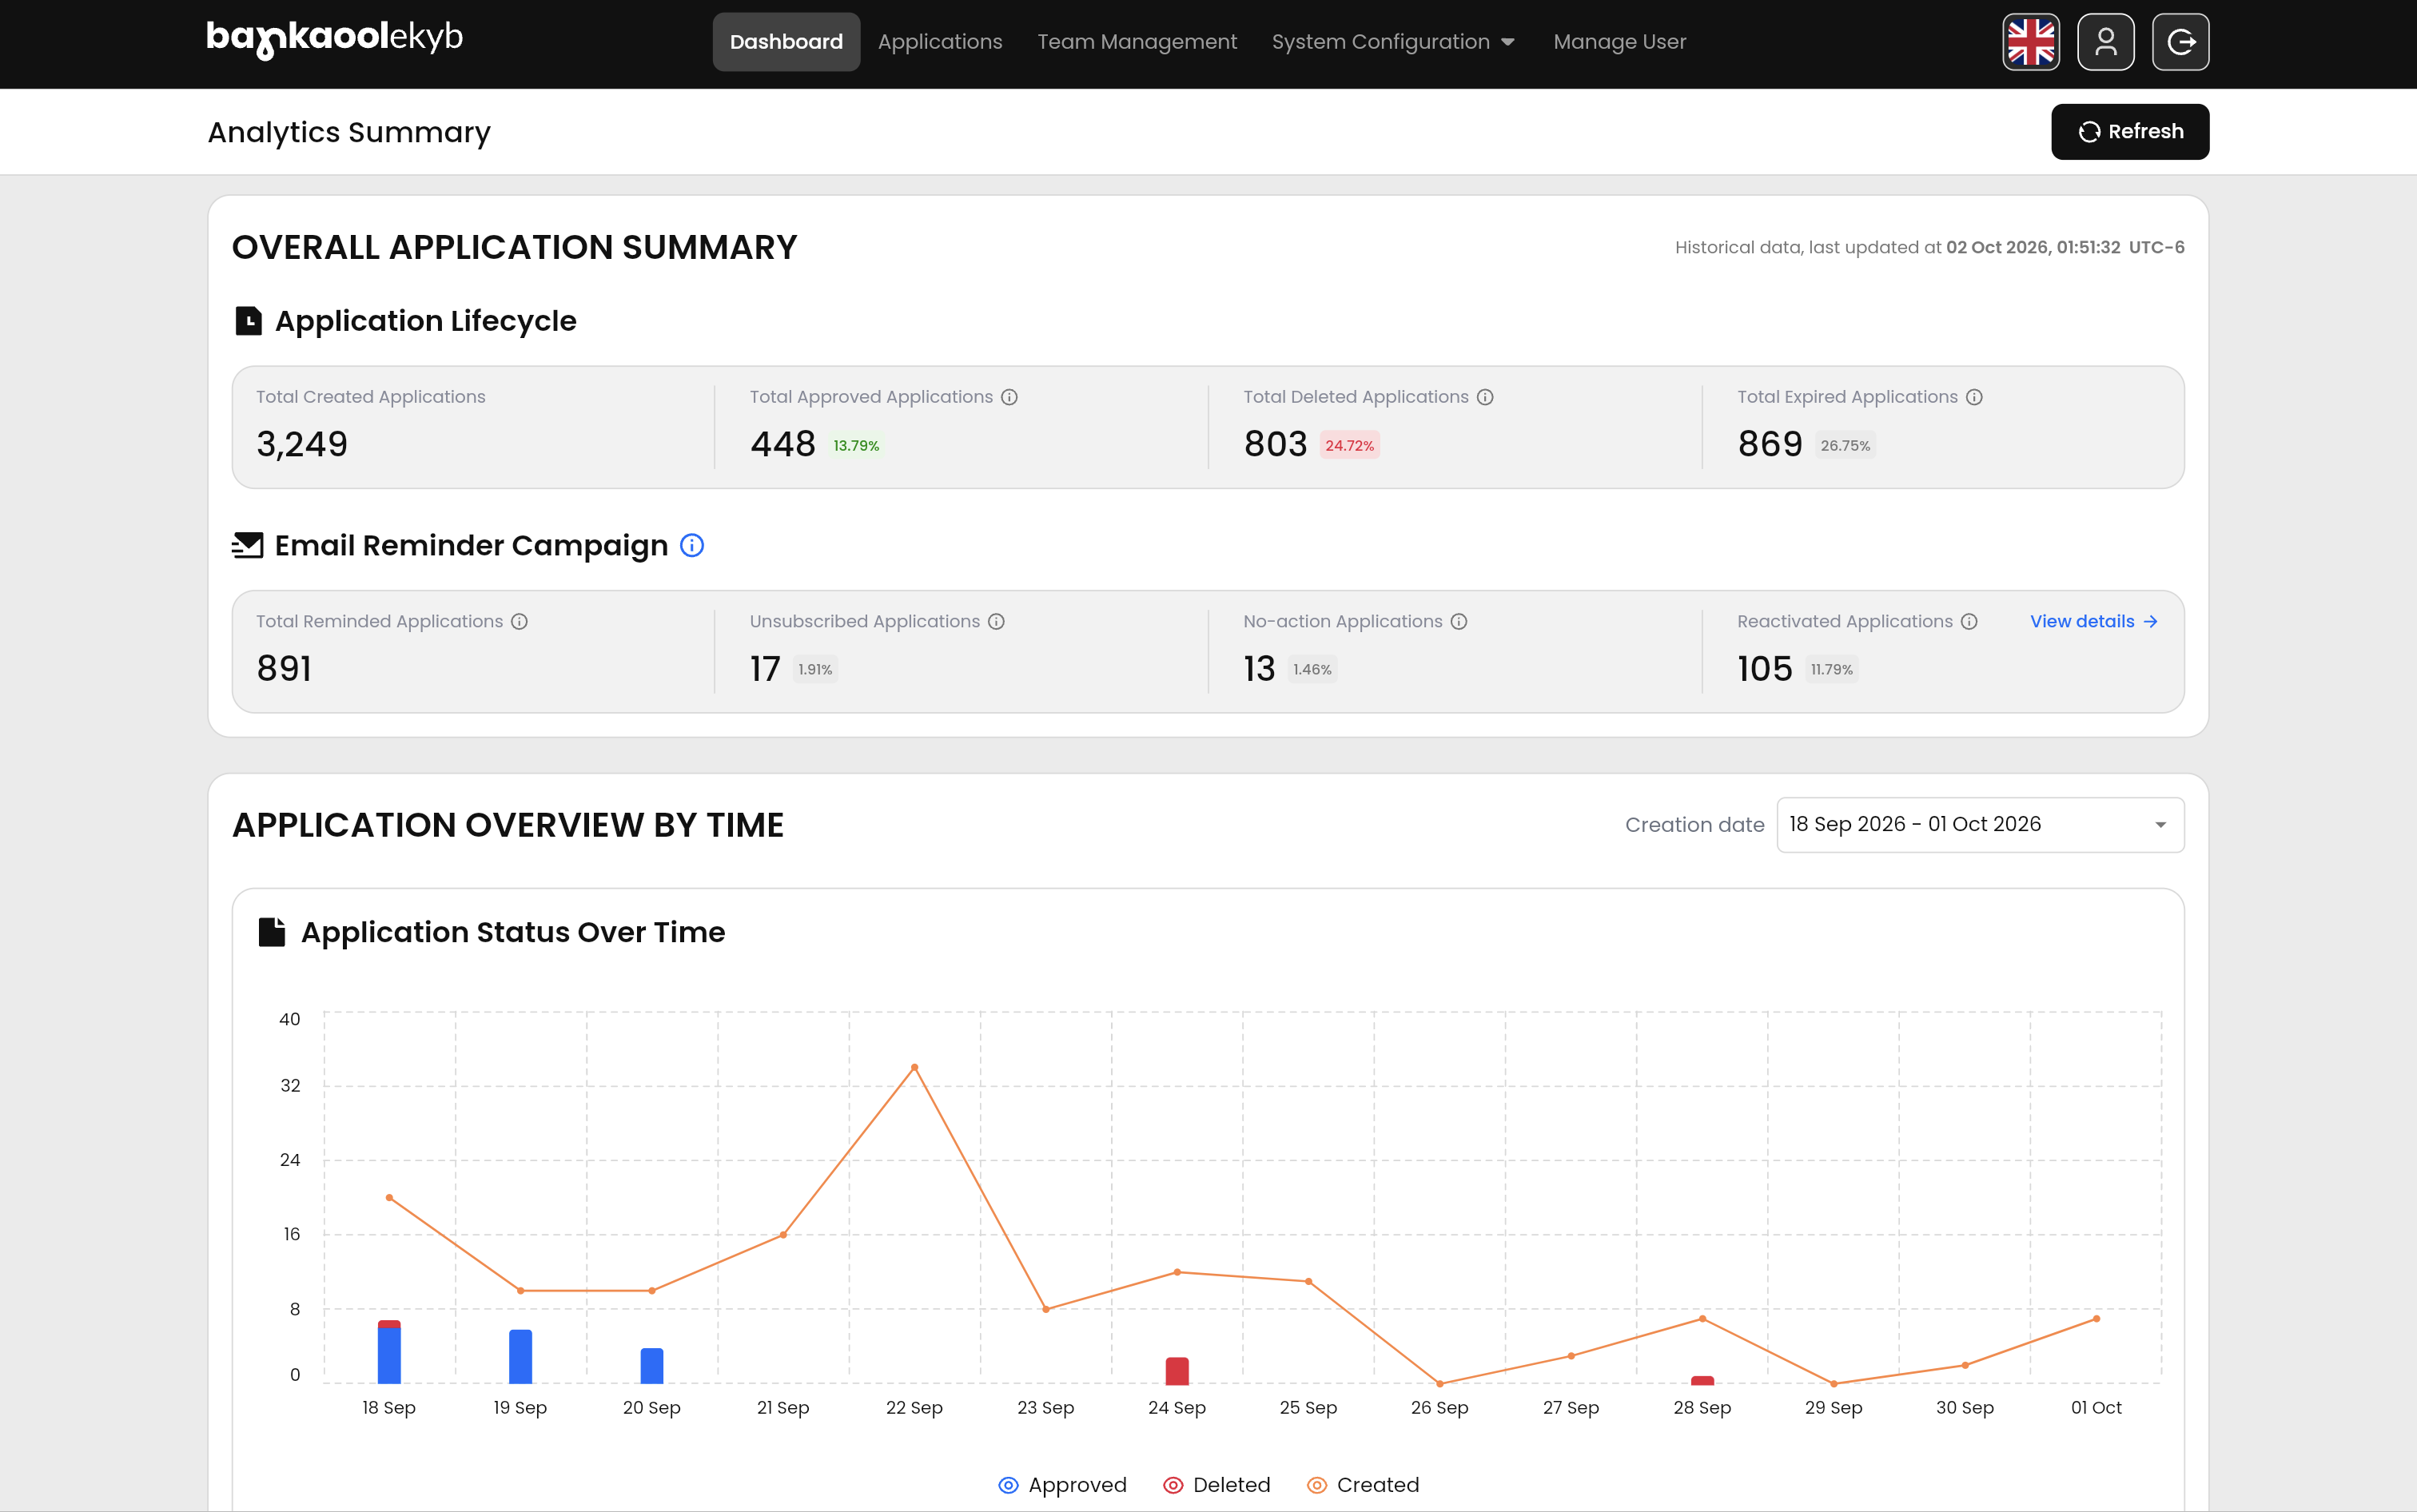
Task: Click the 1.46% no-action percentage badge
Action: [1312, 670]
